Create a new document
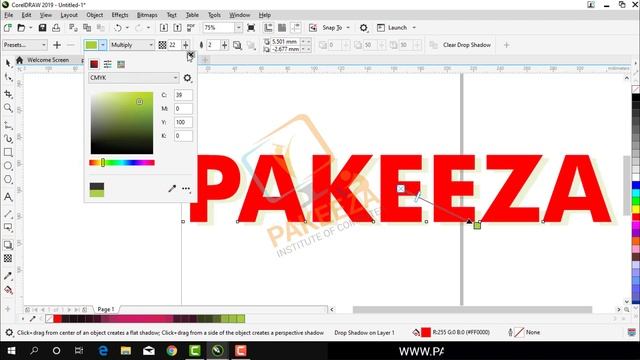Viewport: 640px width, 360px height. [8, 28]
